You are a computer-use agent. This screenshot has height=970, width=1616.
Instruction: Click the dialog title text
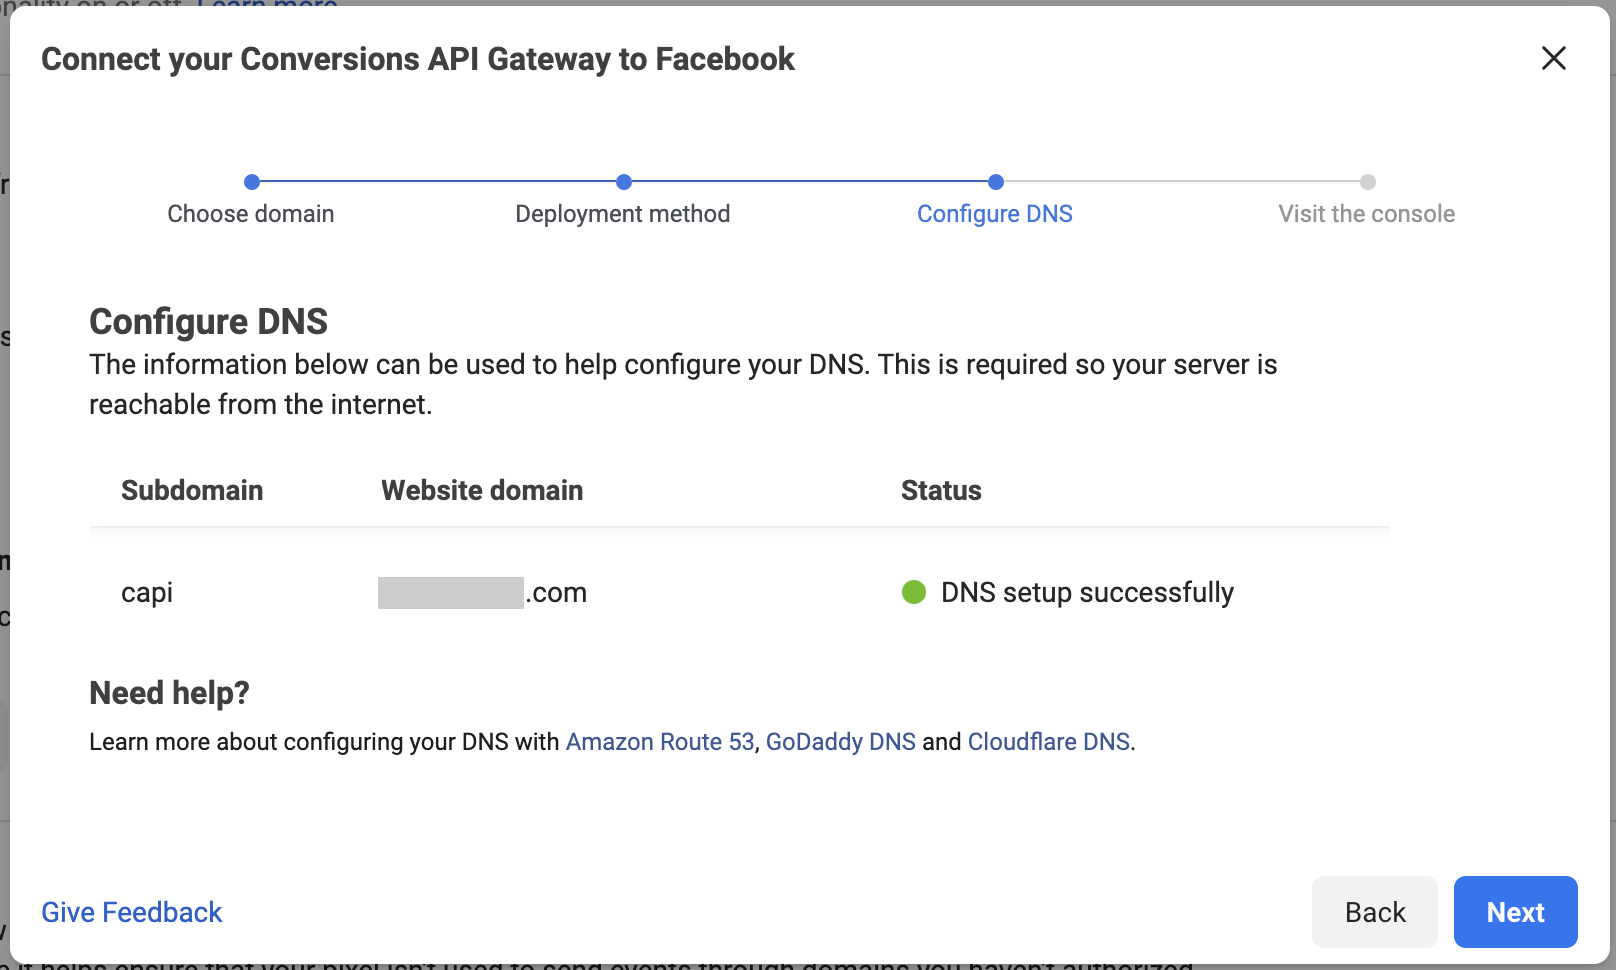(x=418, y=59)
